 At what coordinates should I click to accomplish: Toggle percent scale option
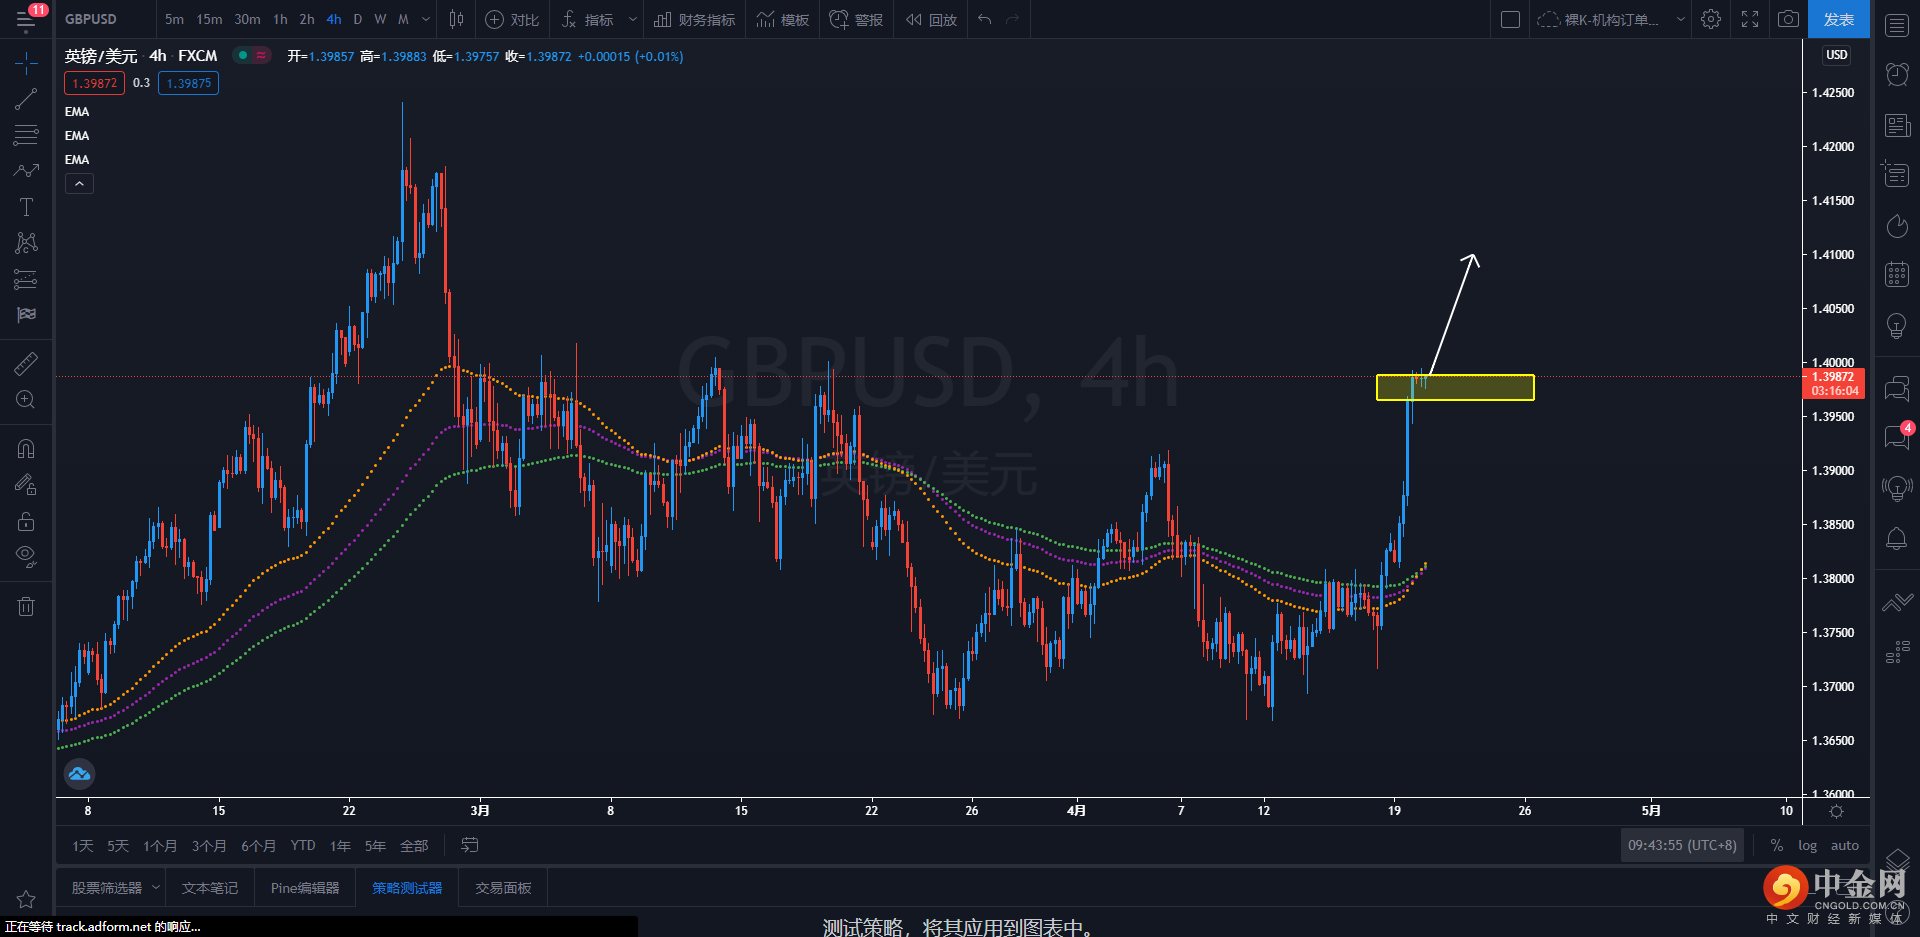(x=1776, y=846)
